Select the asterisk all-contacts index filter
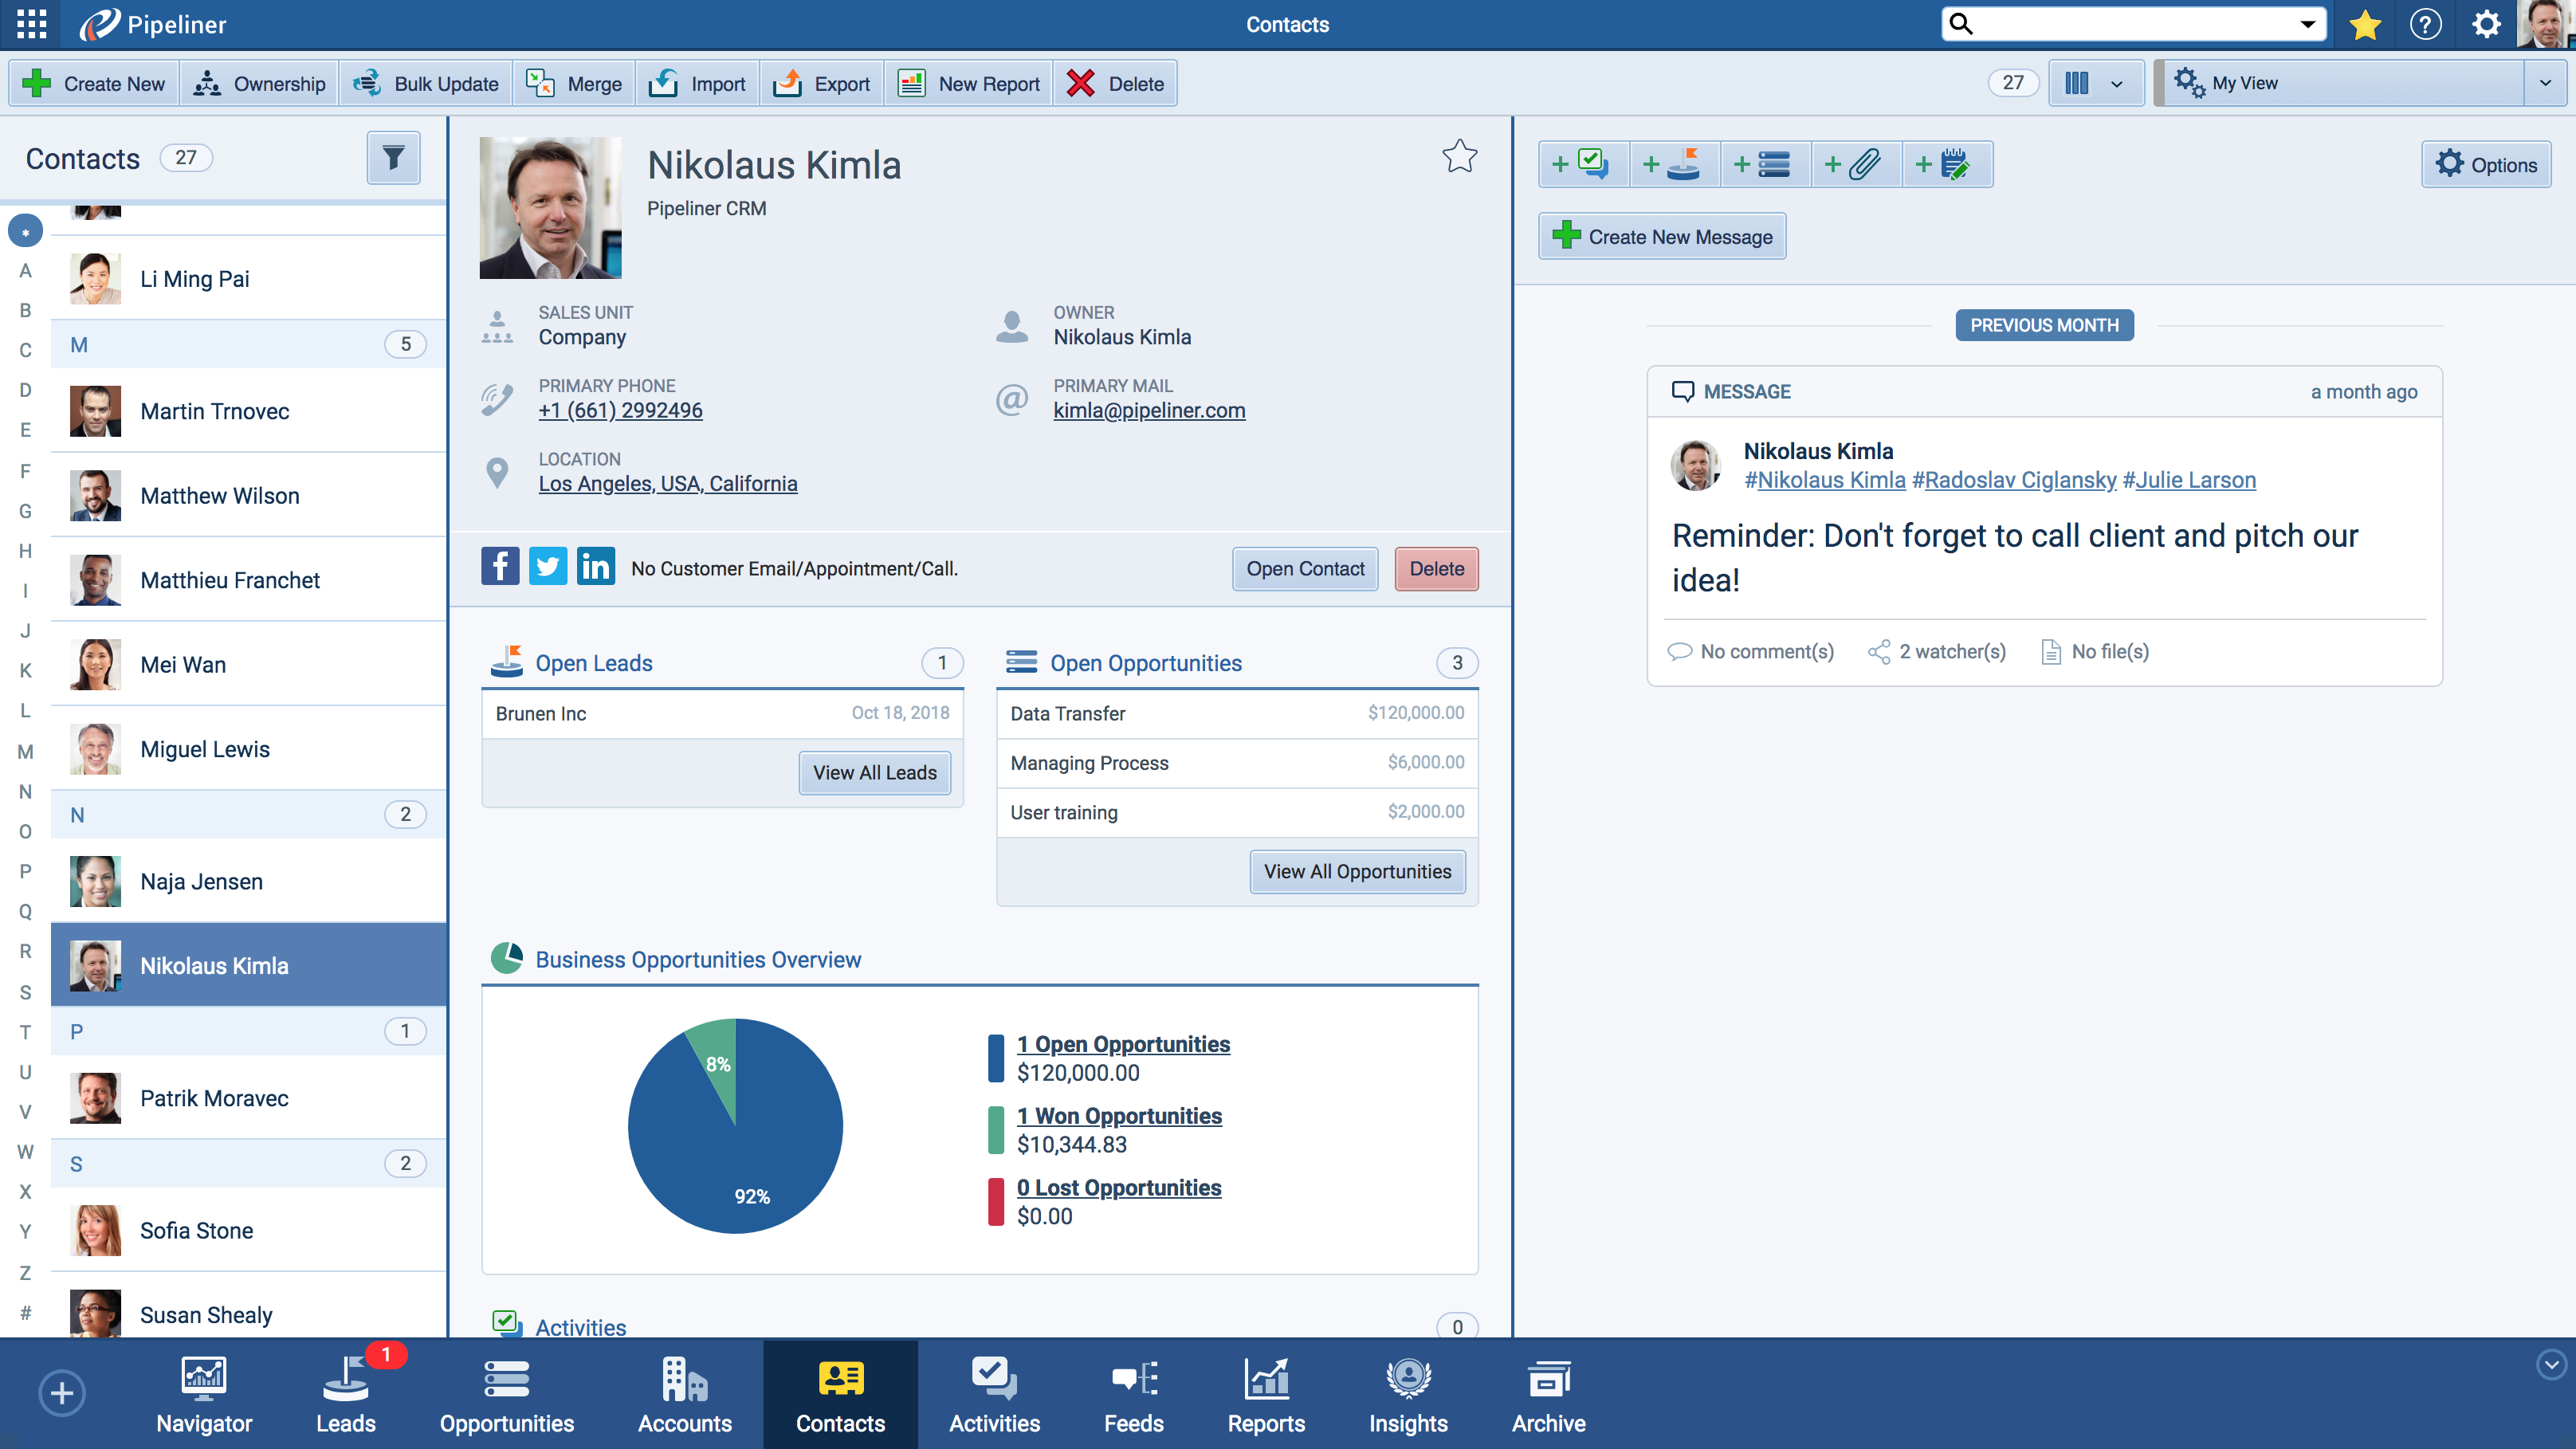Screen dimensions: 2576x1449 [25, 231]
